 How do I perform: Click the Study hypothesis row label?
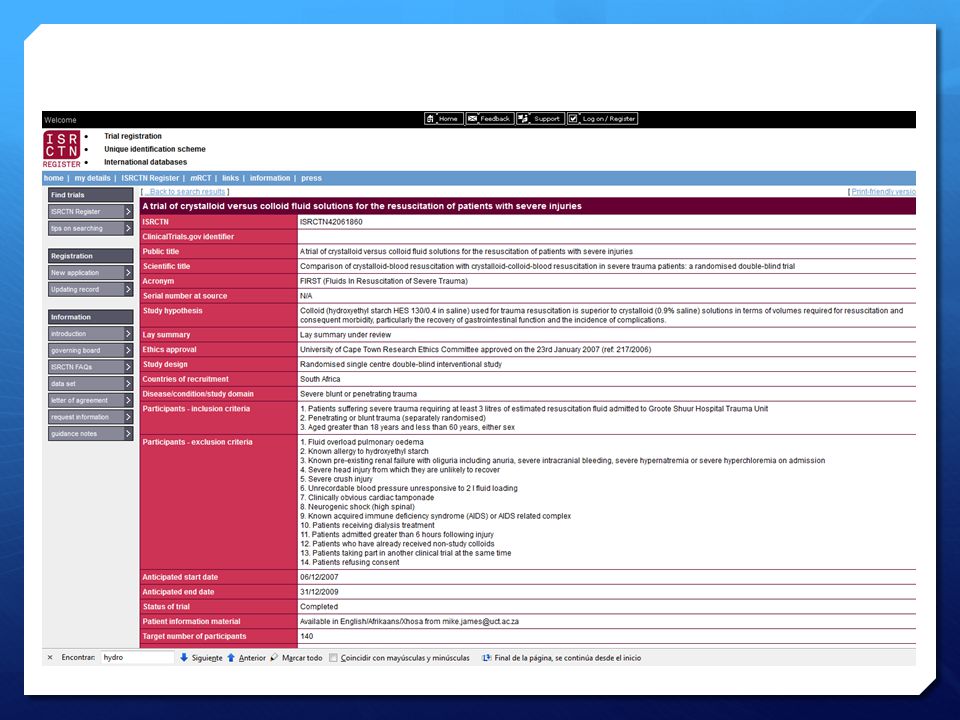coord(172,310)
